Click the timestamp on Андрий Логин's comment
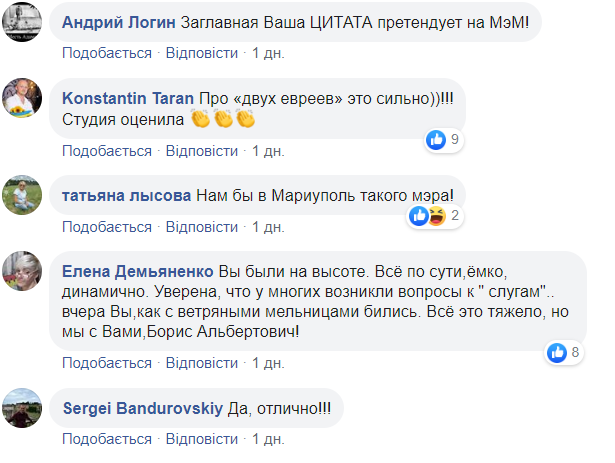Screen dimensions: 615x463 pos(268,51)
